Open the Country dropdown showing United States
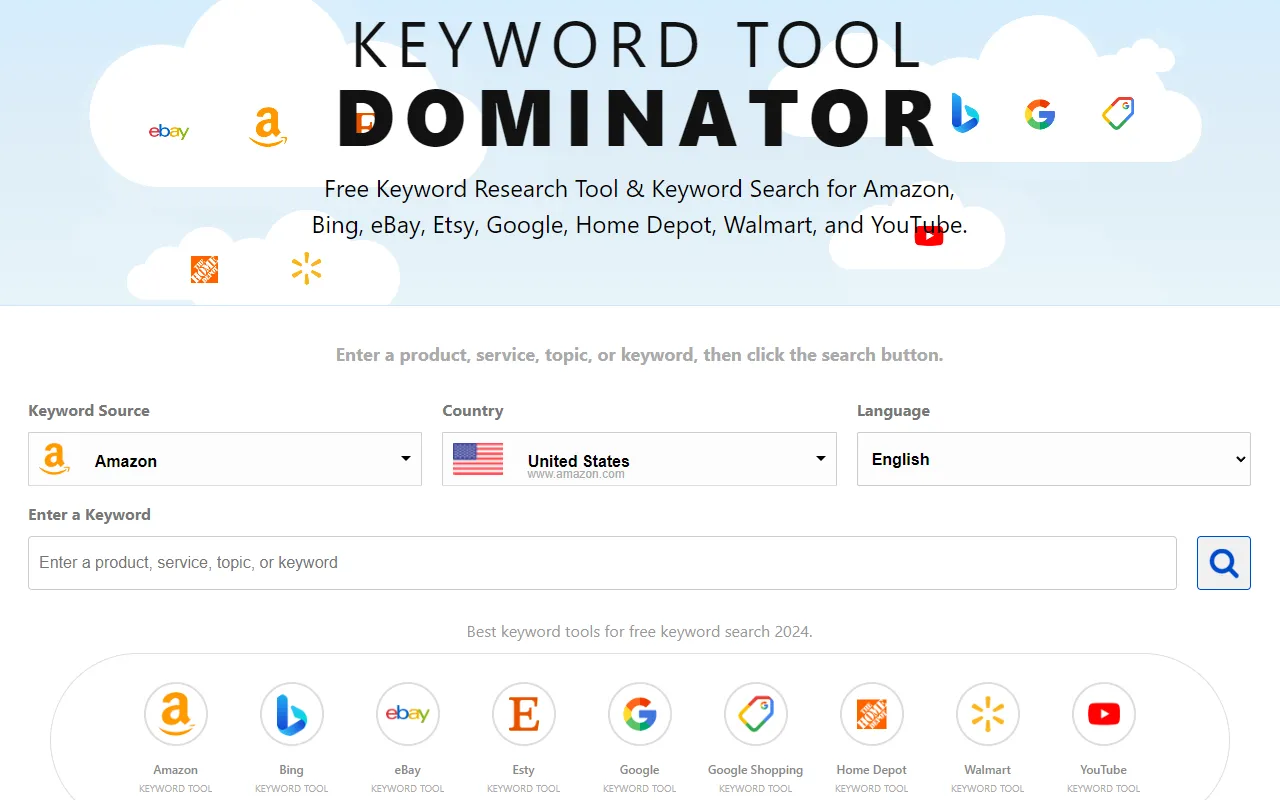This screenshot has height=800, width=1280. pos(639,459)
